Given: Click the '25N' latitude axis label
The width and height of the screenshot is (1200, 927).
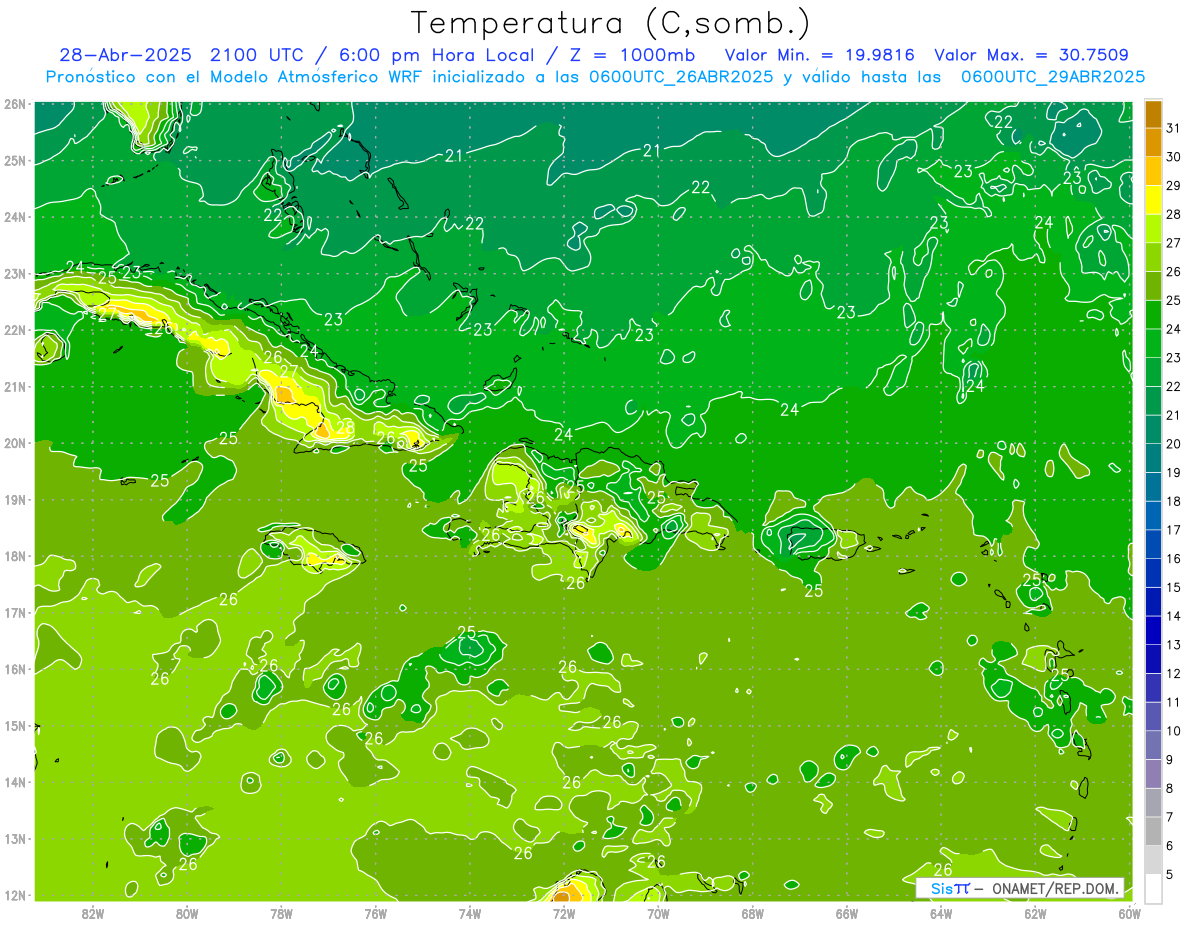Looking at the screenshot, I should [16, 160].
